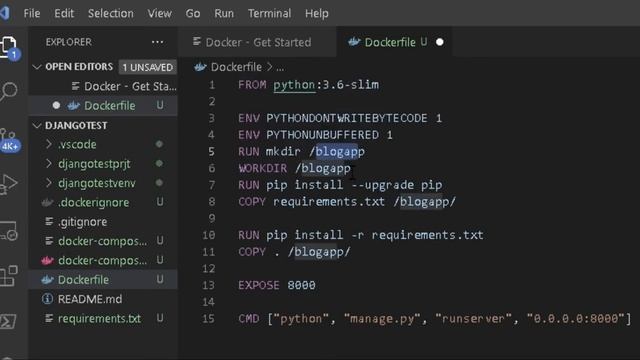The height and width of the screenshot is (360, 640).
Task: Click the line 13 EXPOSE 8000 code
Action: click(277, 285)
